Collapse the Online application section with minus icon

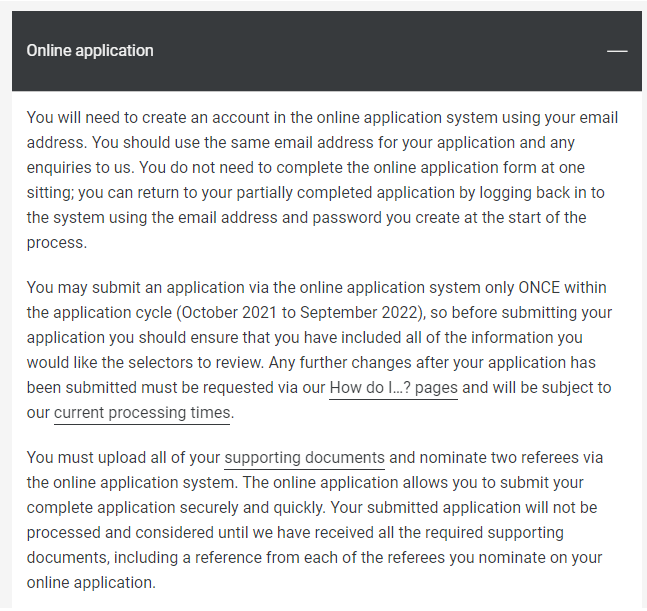(617, 51)
